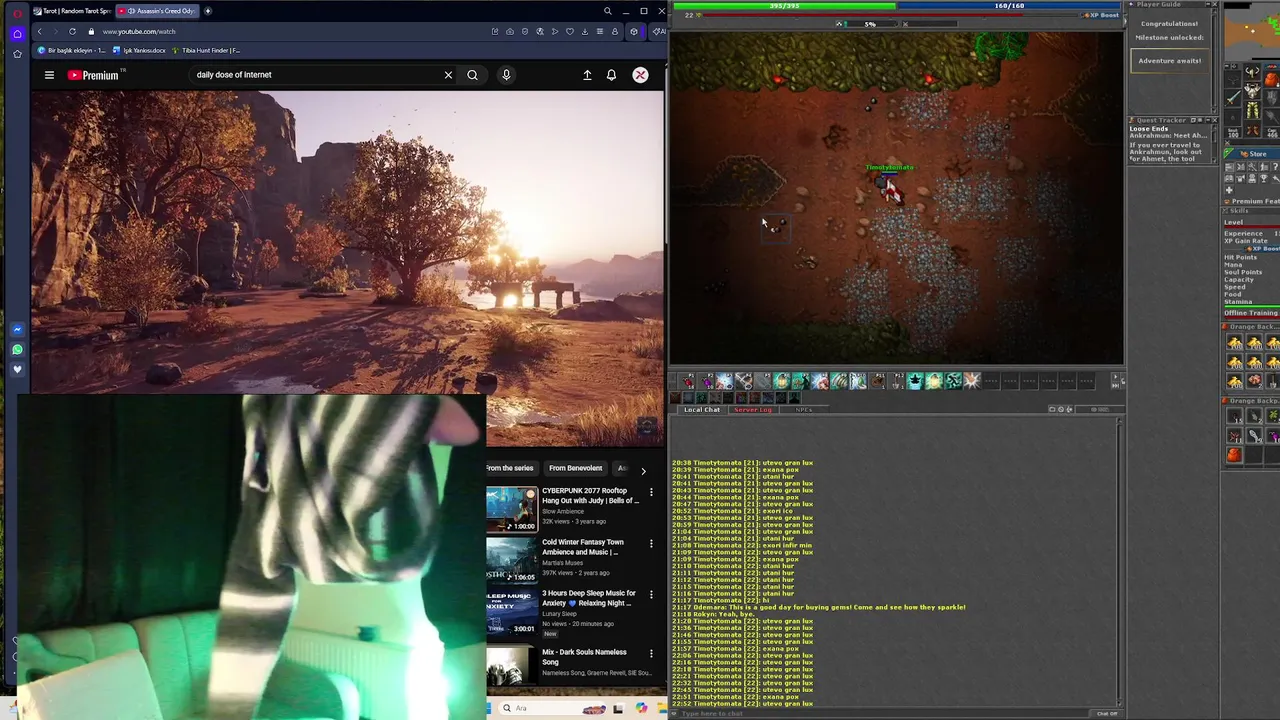Click the Tibia minimap
The image size is (1280, 720).
pyautogui.click(x=1252, y=30)
